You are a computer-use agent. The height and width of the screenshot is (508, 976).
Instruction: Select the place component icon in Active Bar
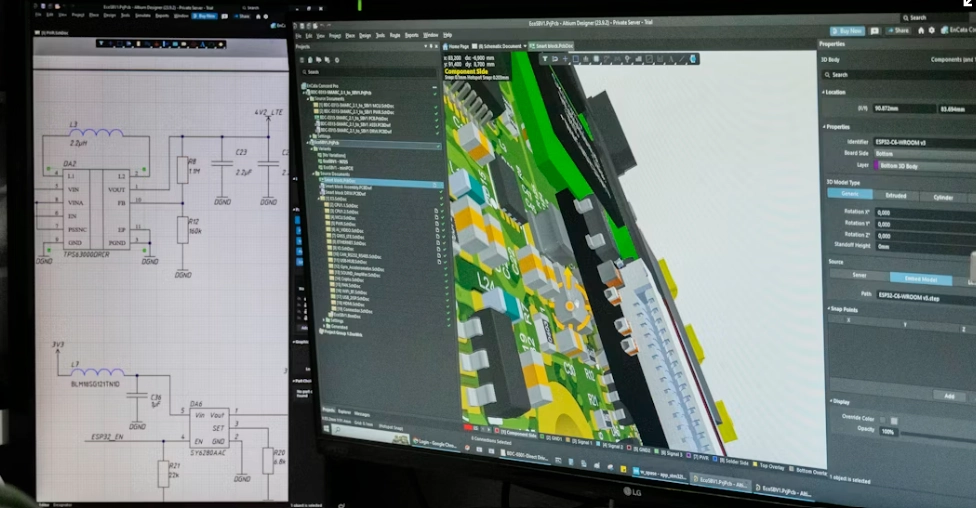596,59
